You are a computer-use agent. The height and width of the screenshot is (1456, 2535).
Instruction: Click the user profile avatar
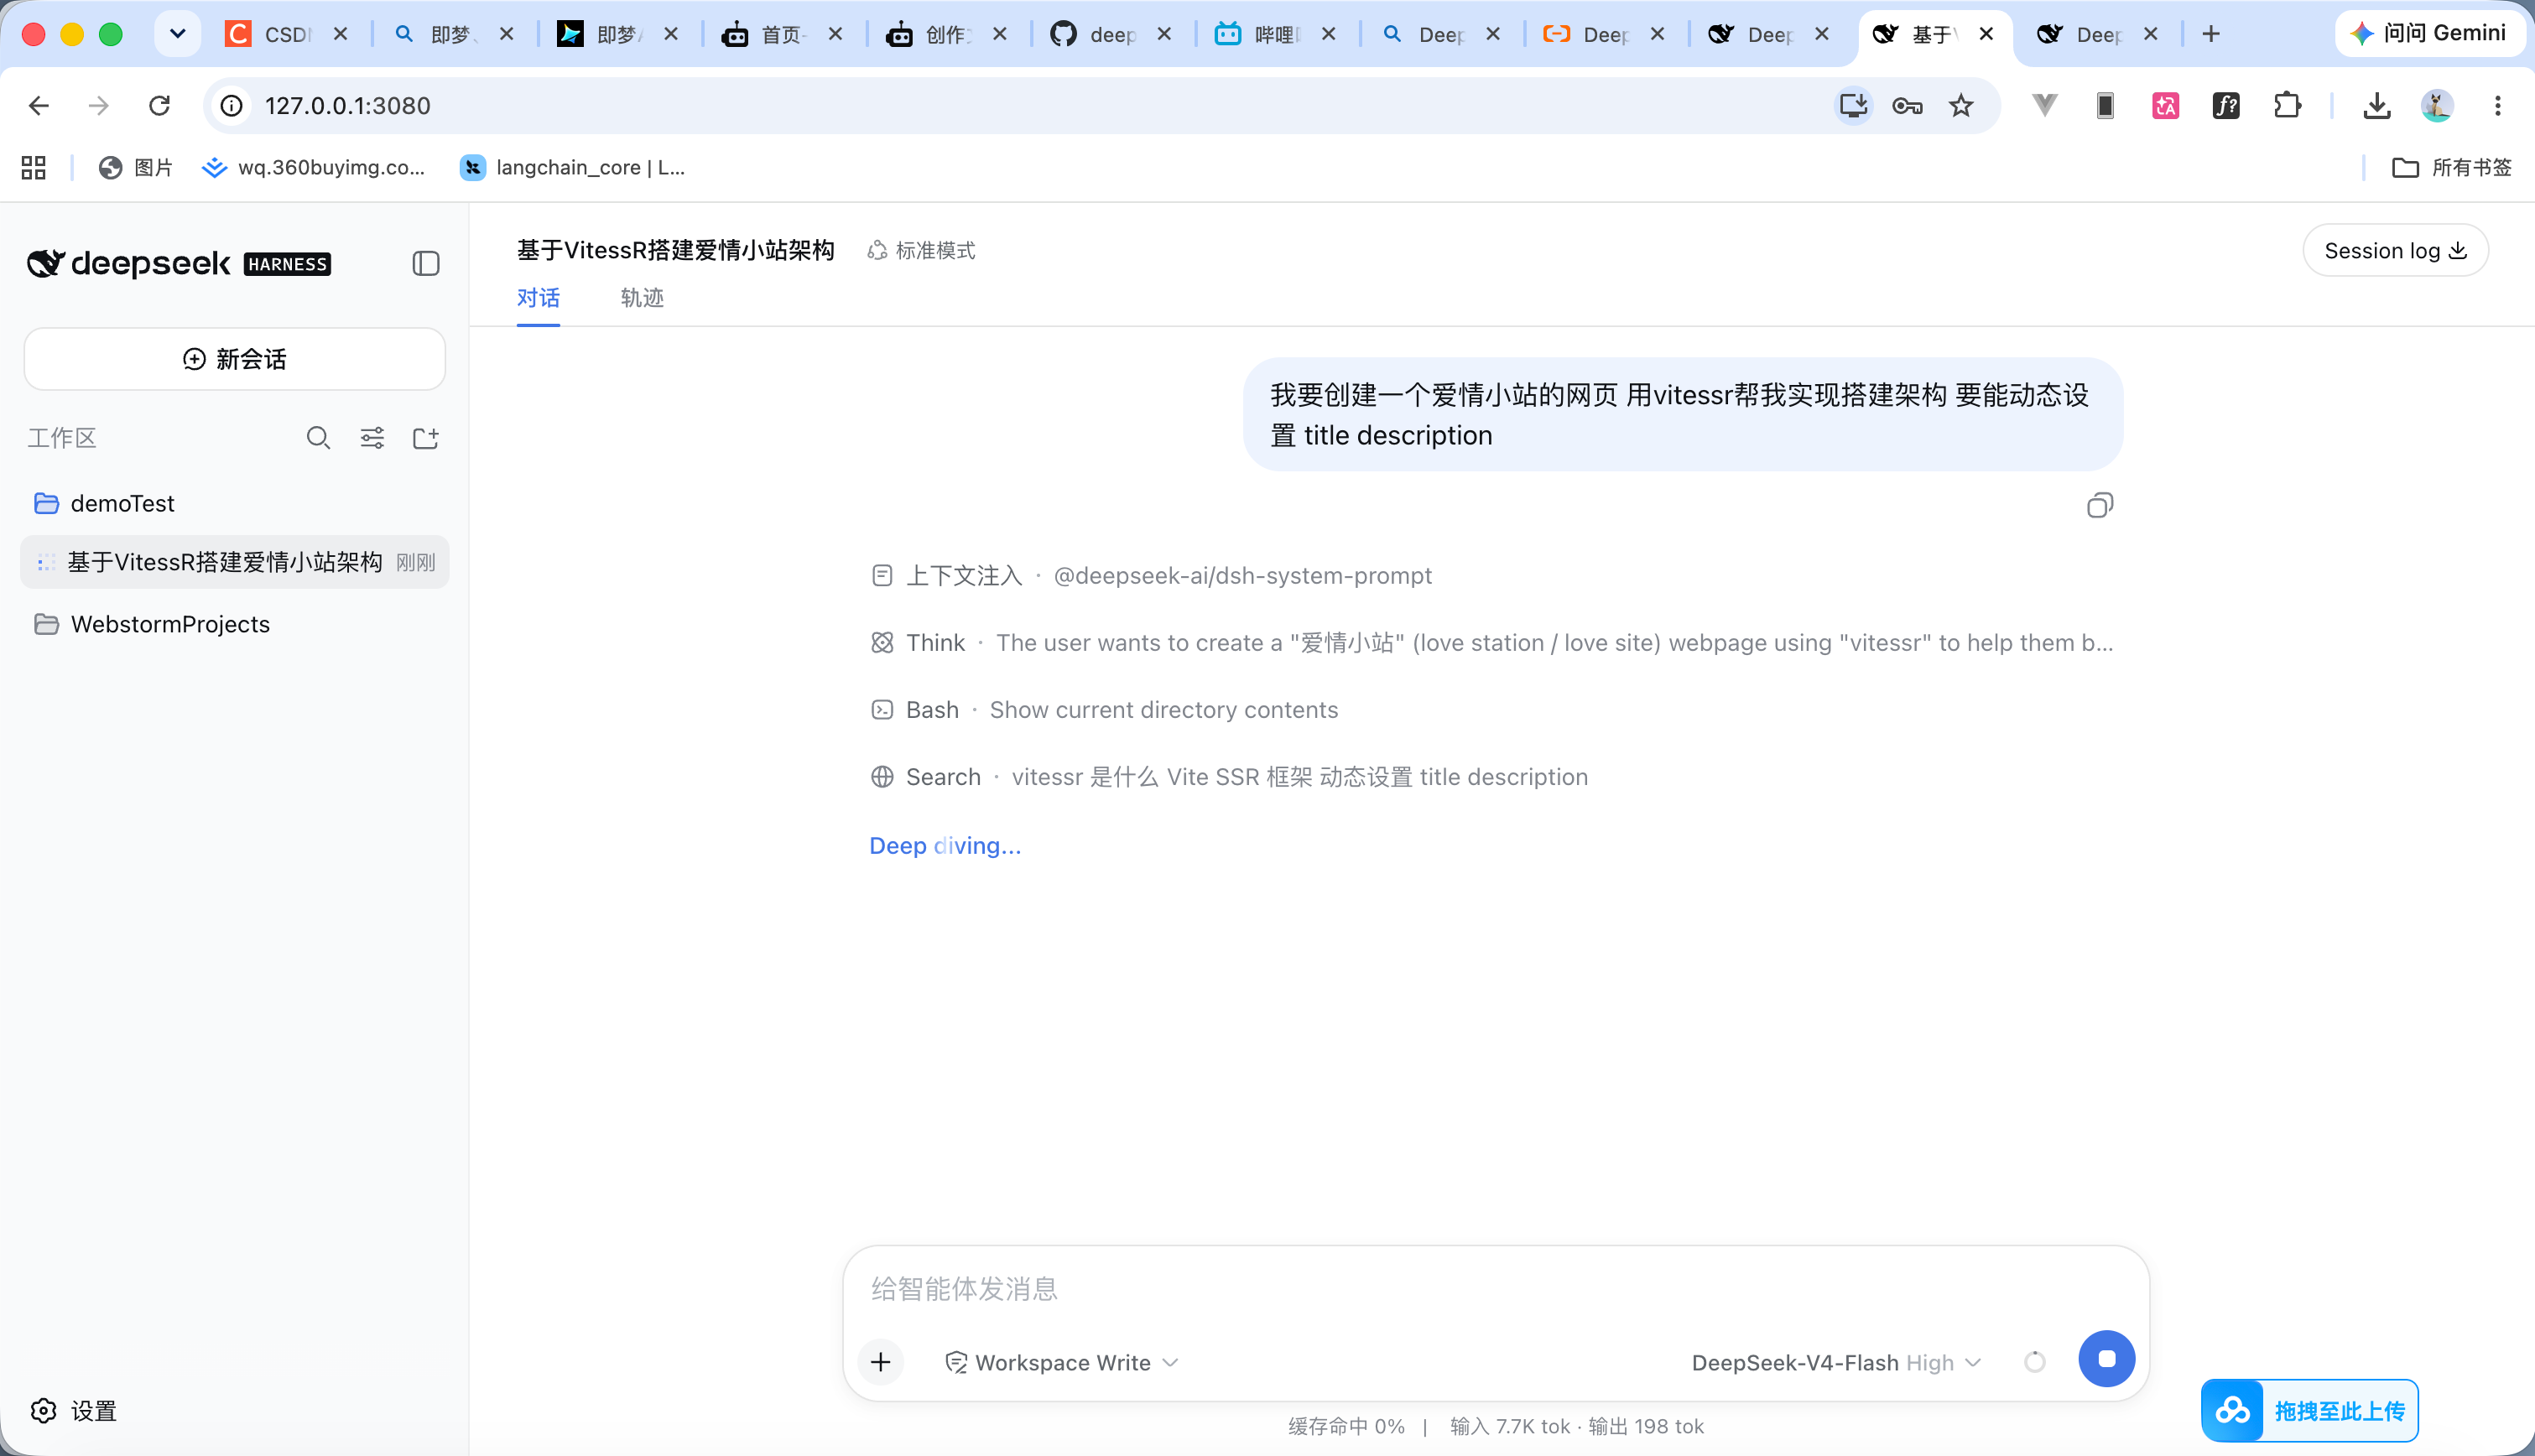(x=2437, y=105)
